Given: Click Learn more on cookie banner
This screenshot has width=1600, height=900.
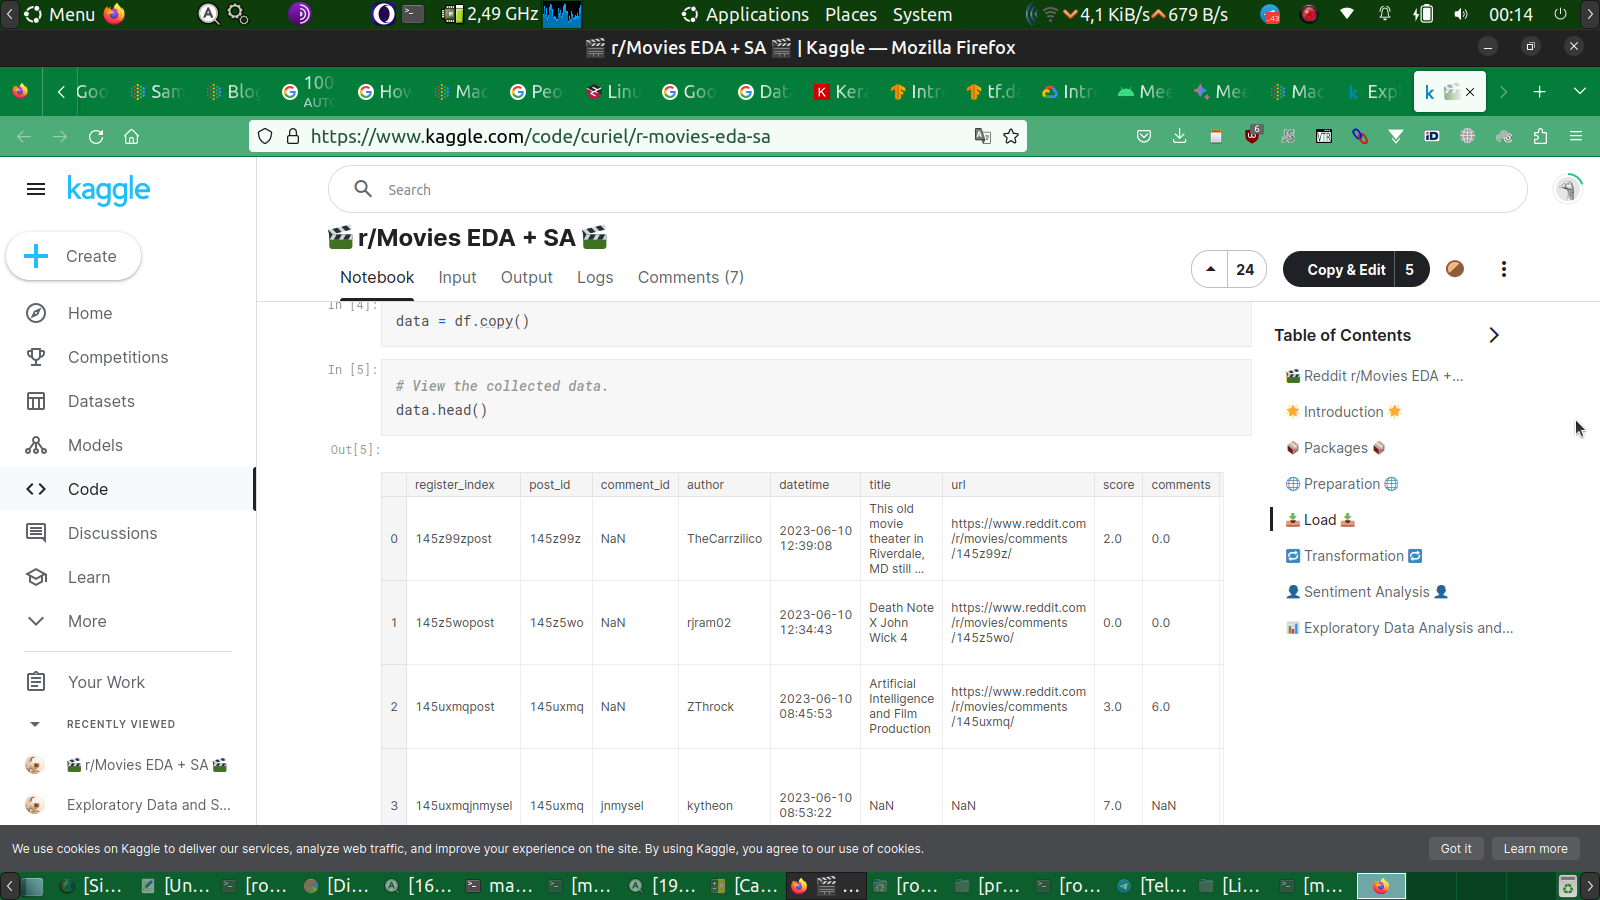Looking at the screenshot, I should 1535,849.
